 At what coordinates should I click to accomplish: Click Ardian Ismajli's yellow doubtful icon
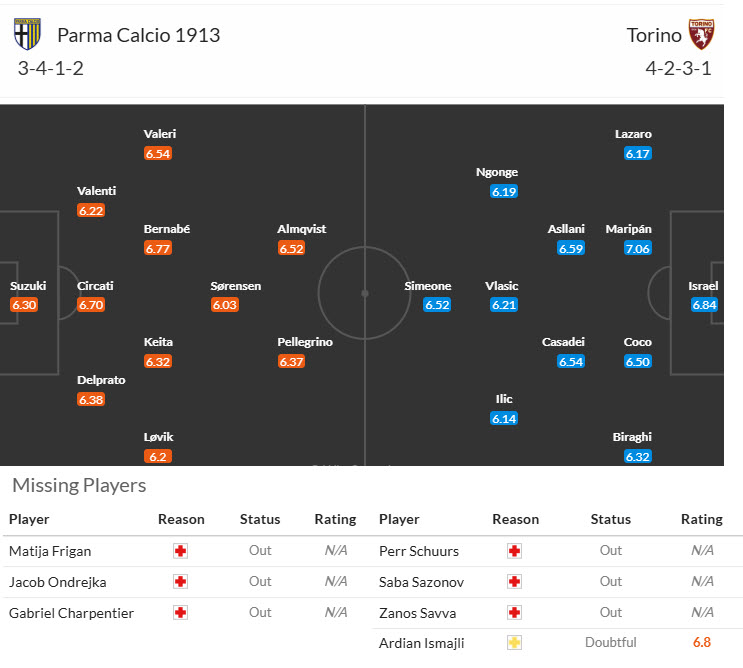coord(515,644)
